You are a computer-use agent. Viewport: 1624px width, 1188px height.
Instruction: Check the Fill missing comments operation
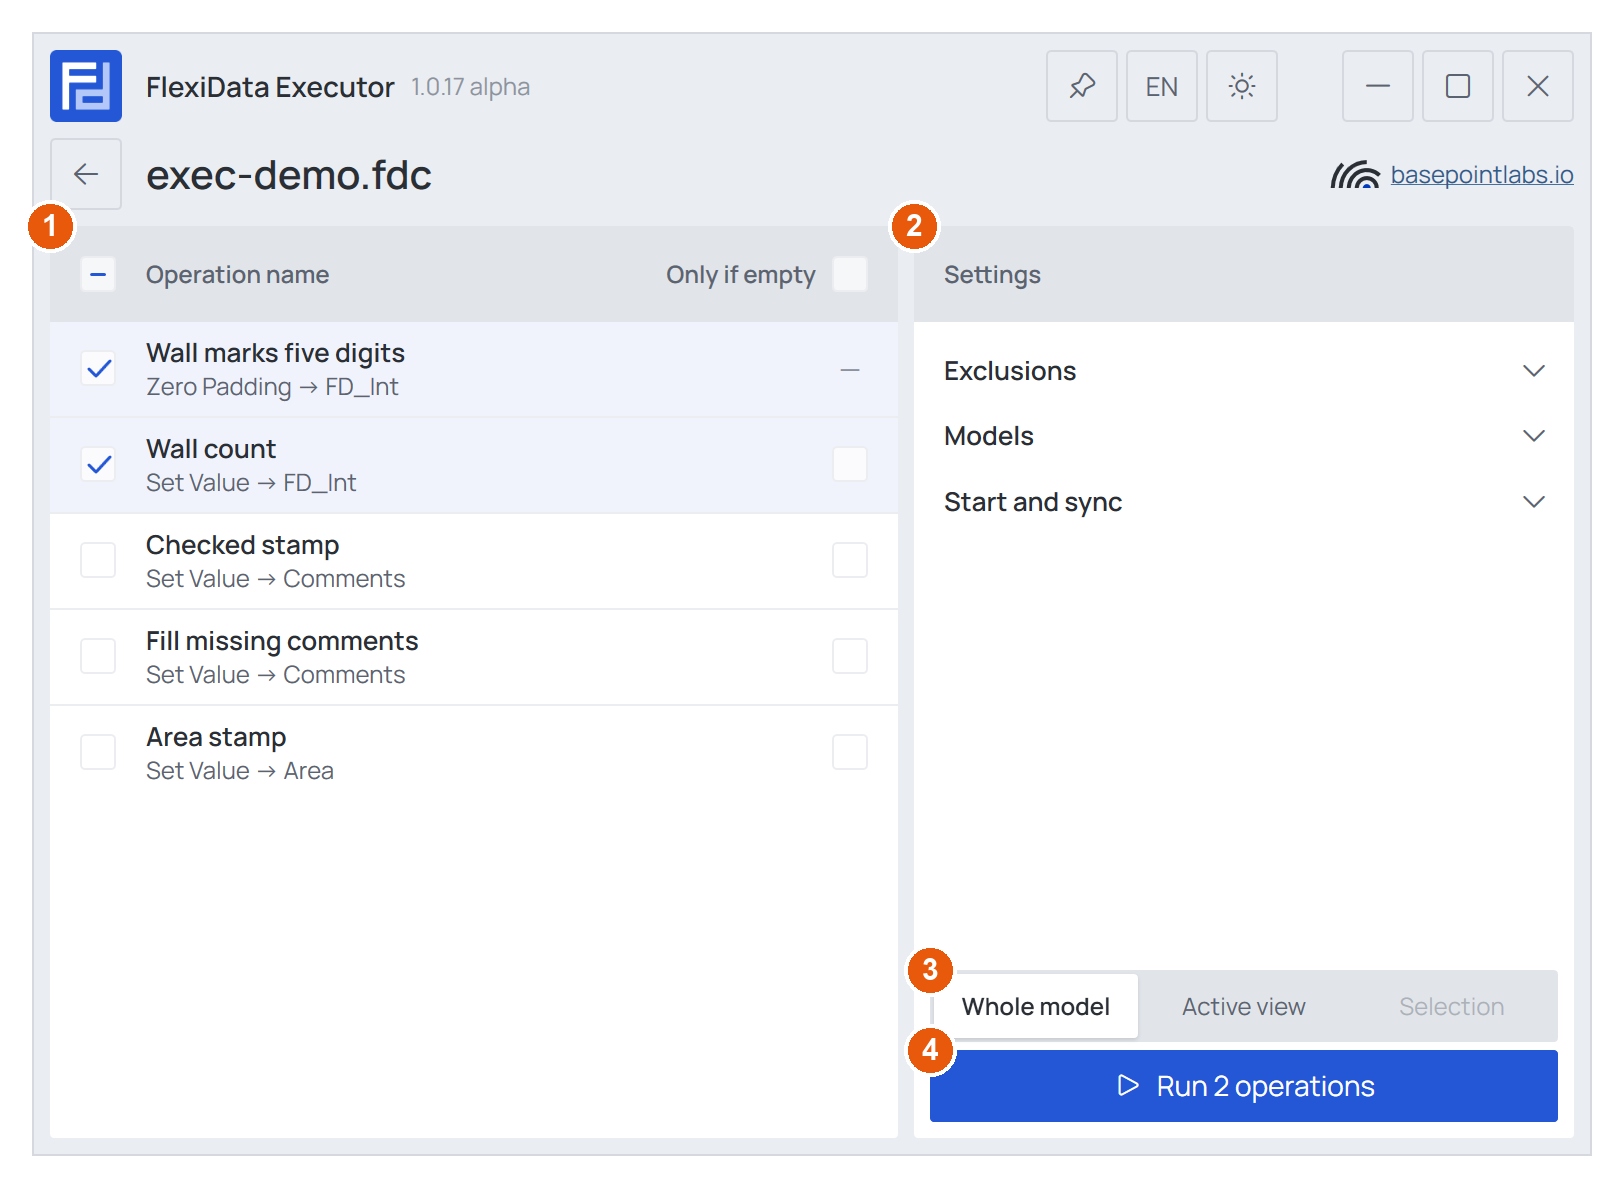coord(98,656)
